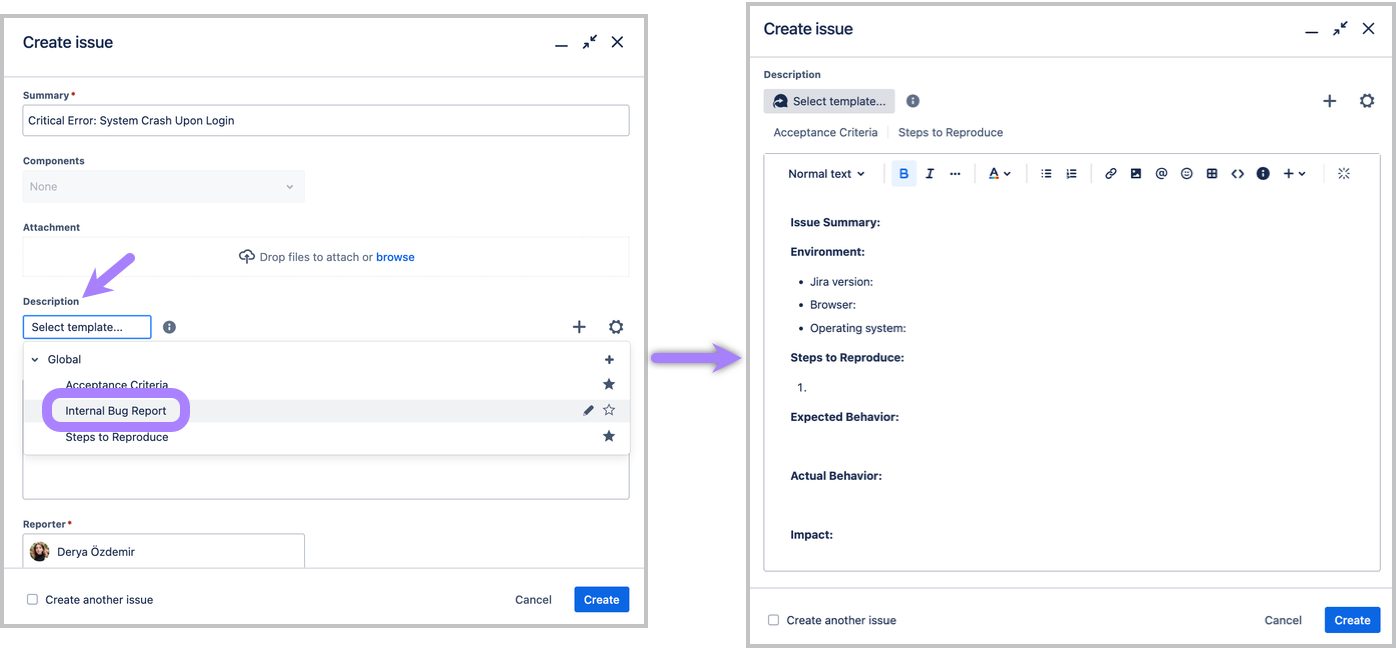Edit the Internal Bug Report template pencil
The height and width of the screenshot is (660, 1396).
[589, 410]
